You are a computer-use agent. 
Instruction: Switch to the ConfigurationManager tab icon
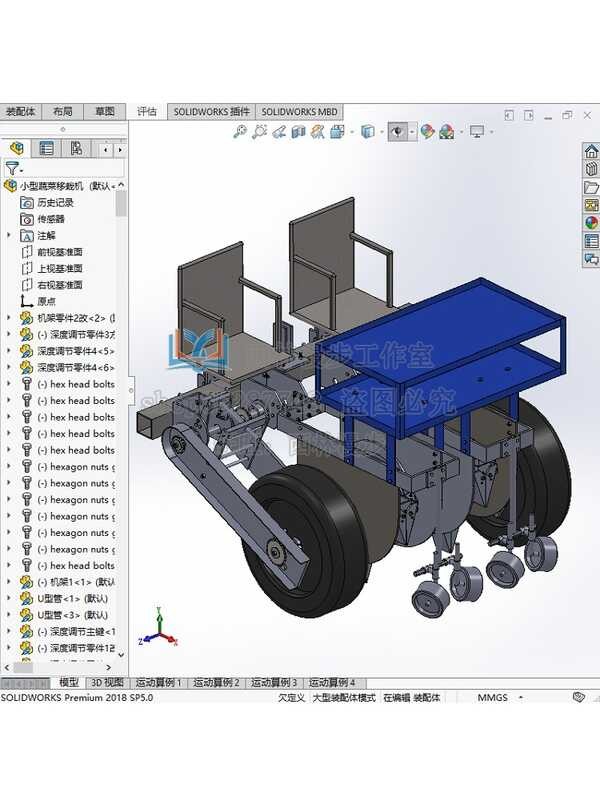76,149
